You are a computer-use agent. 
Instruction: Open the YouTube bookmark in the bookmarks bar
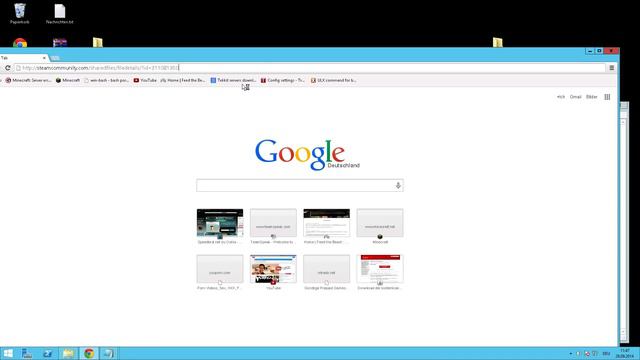click(145, 80)
